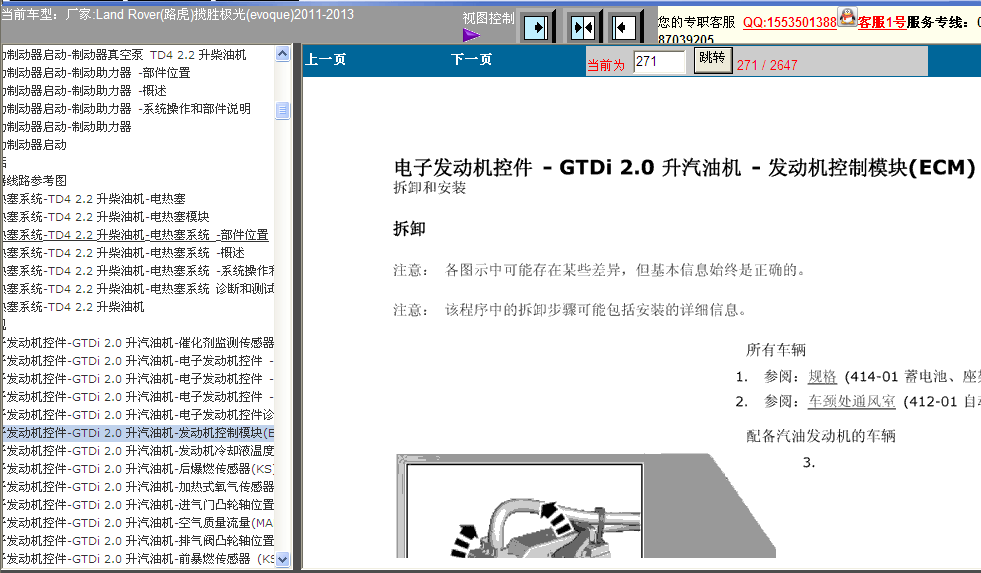This screenshot has height=573, width=981.
Task: Select the 制动器启动-制动助力器 entry with no suffix
Action: click(66, 127)
